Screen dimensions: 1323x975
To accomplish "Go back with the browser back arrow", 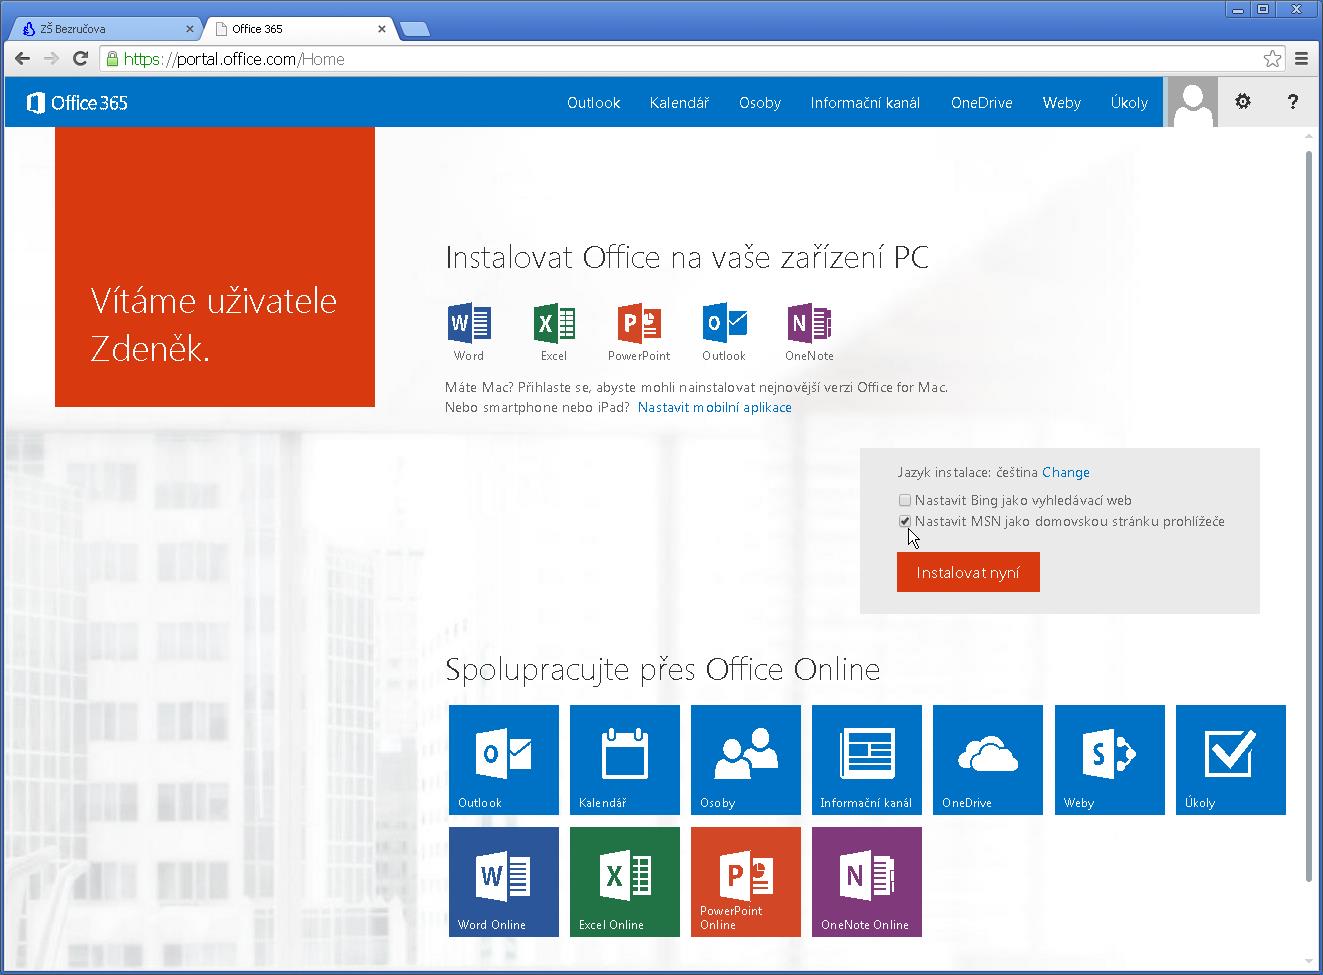I will (23, 59).
